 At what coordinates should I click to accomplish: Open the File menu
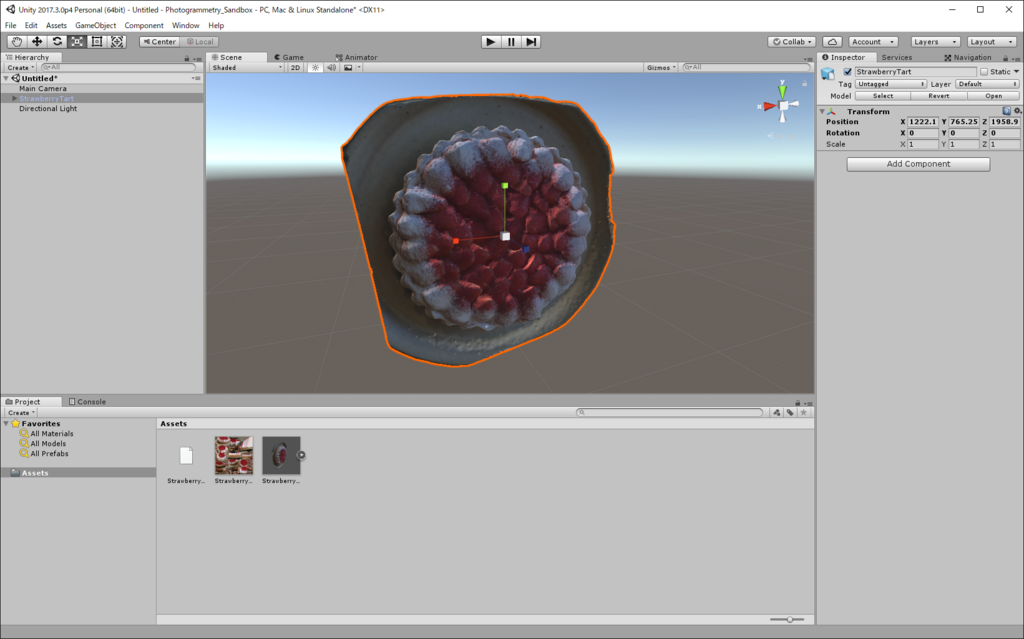[10, 25]
